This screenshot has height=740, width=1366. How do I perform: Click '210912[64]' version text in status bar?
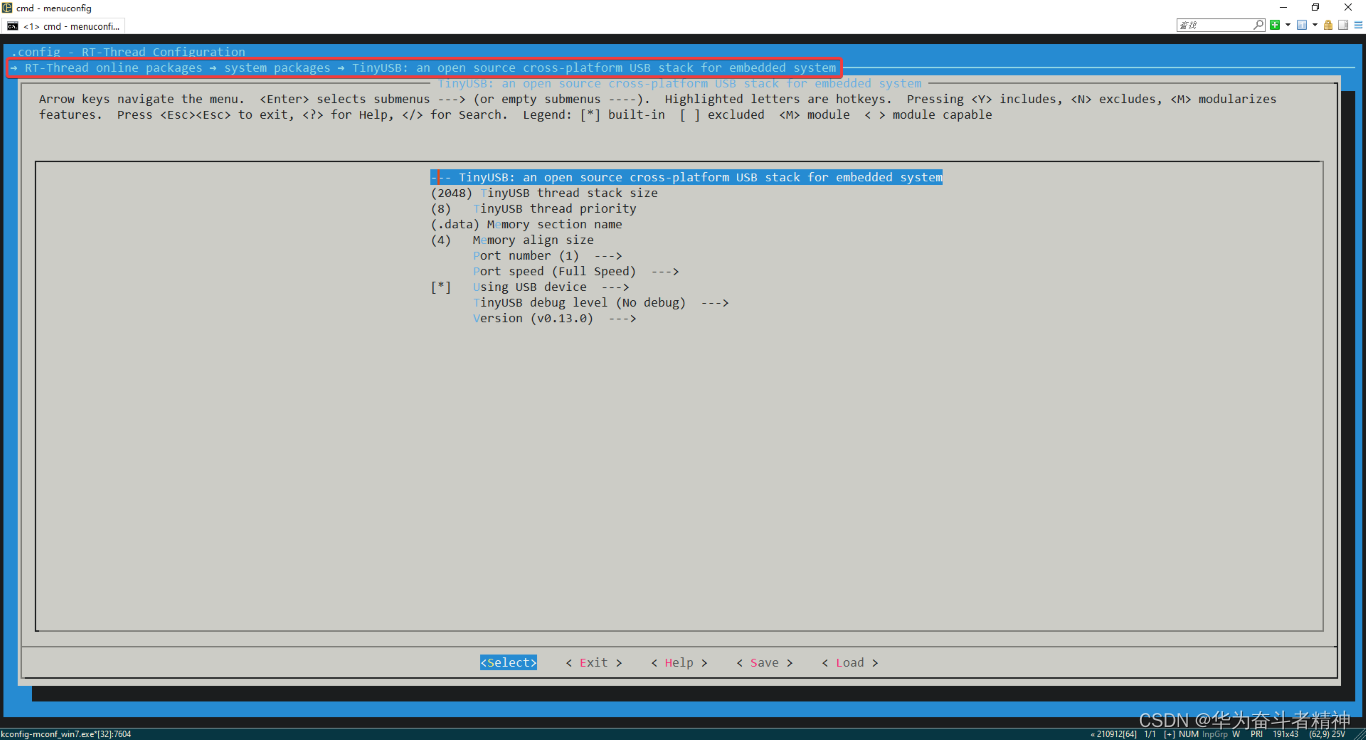(1116, 734)
